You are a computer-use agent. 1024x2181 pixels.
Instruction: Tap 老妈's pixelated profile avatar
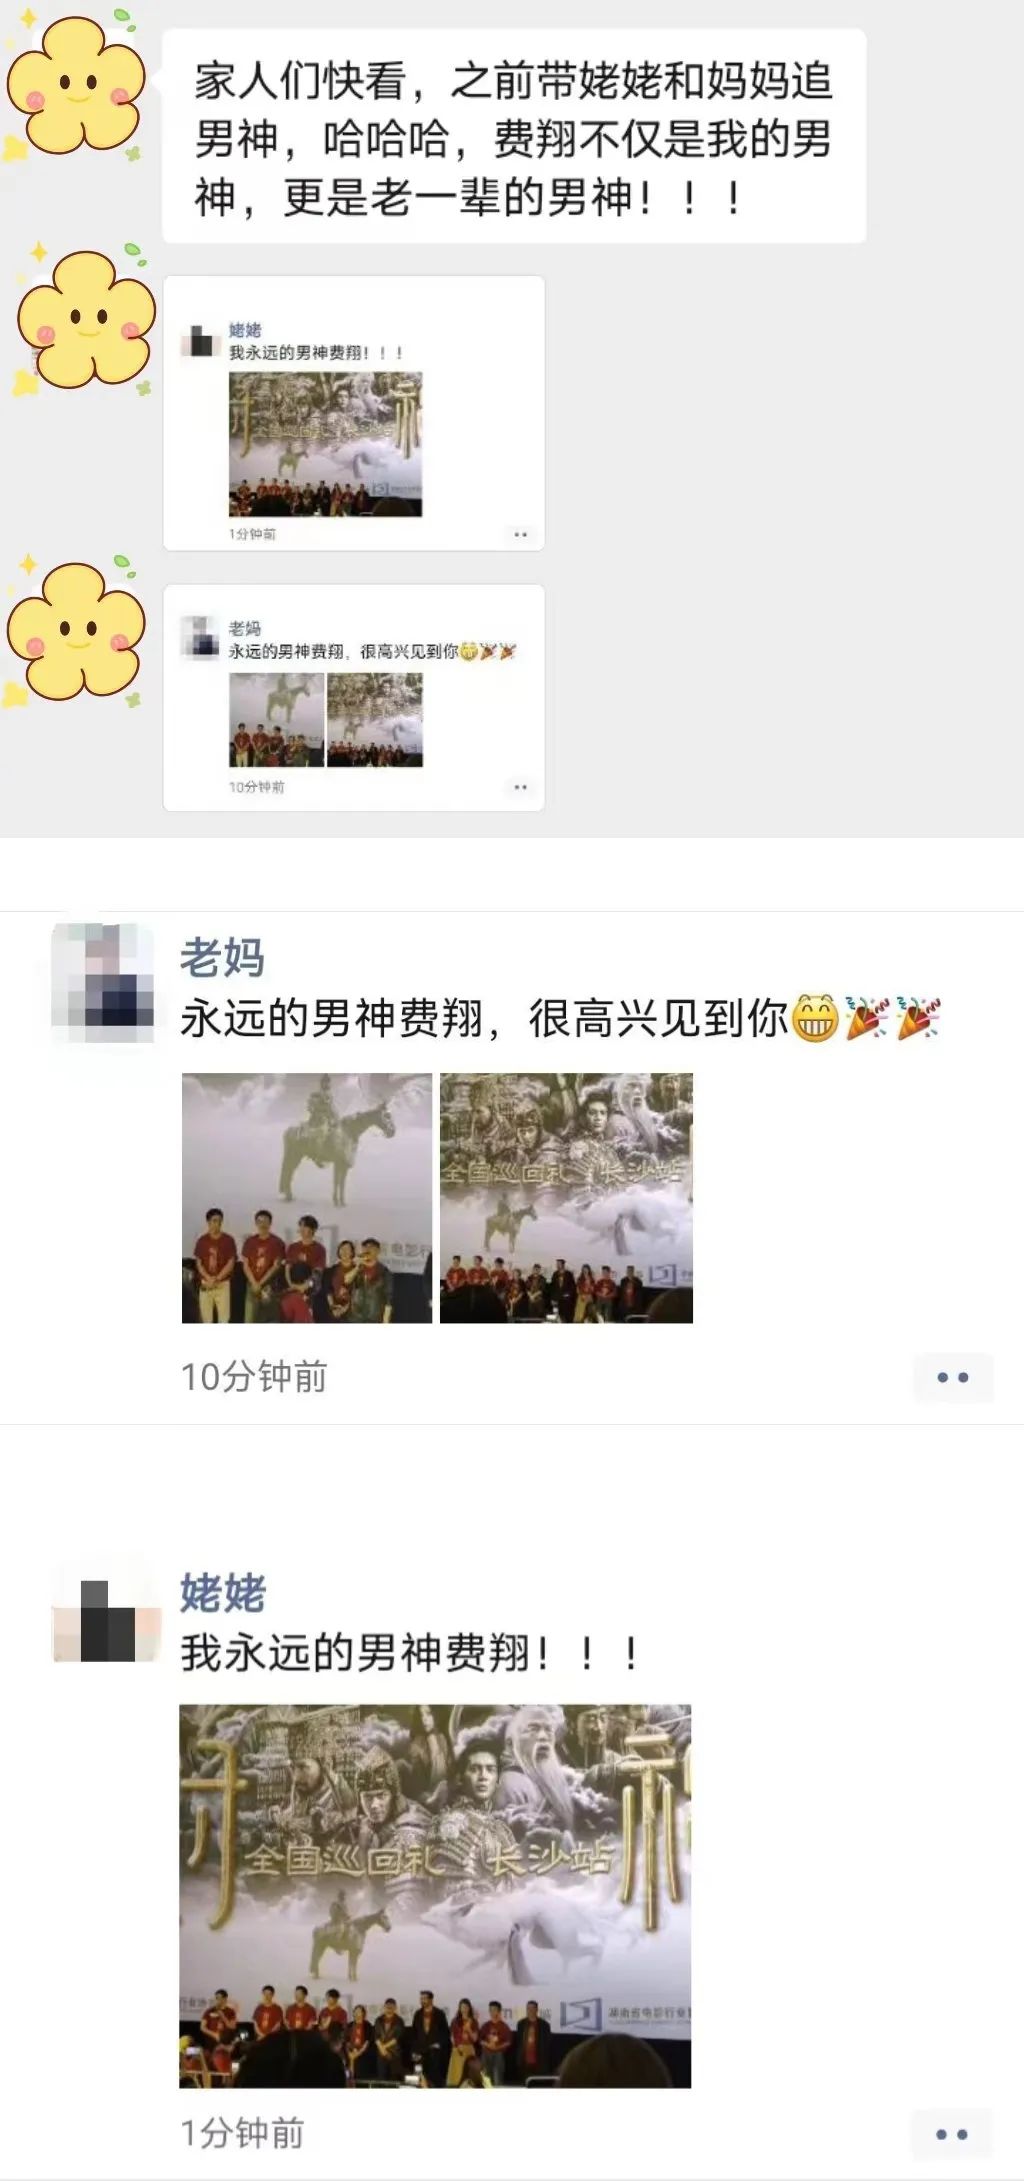(102, 983)
